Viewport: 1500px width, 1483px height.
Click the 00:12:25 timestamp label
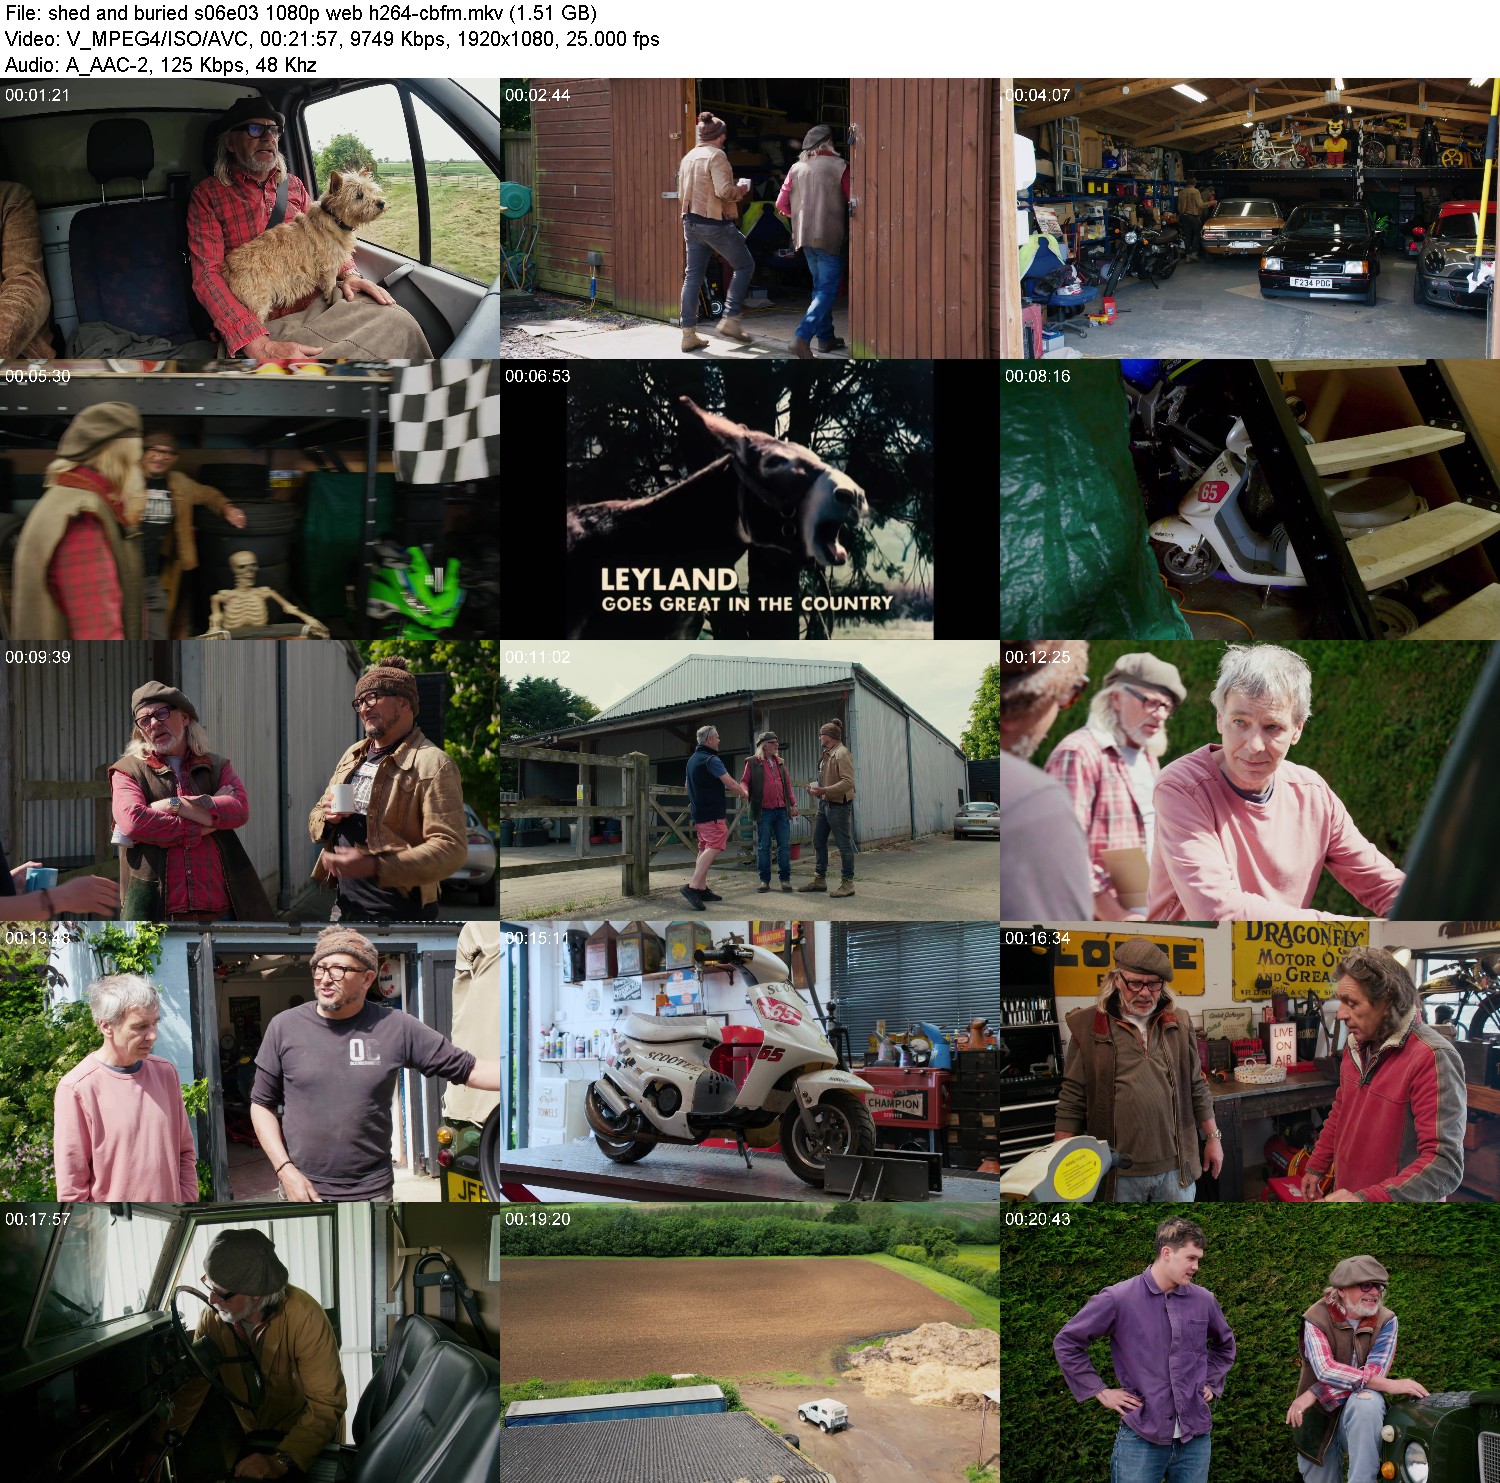1038,657
